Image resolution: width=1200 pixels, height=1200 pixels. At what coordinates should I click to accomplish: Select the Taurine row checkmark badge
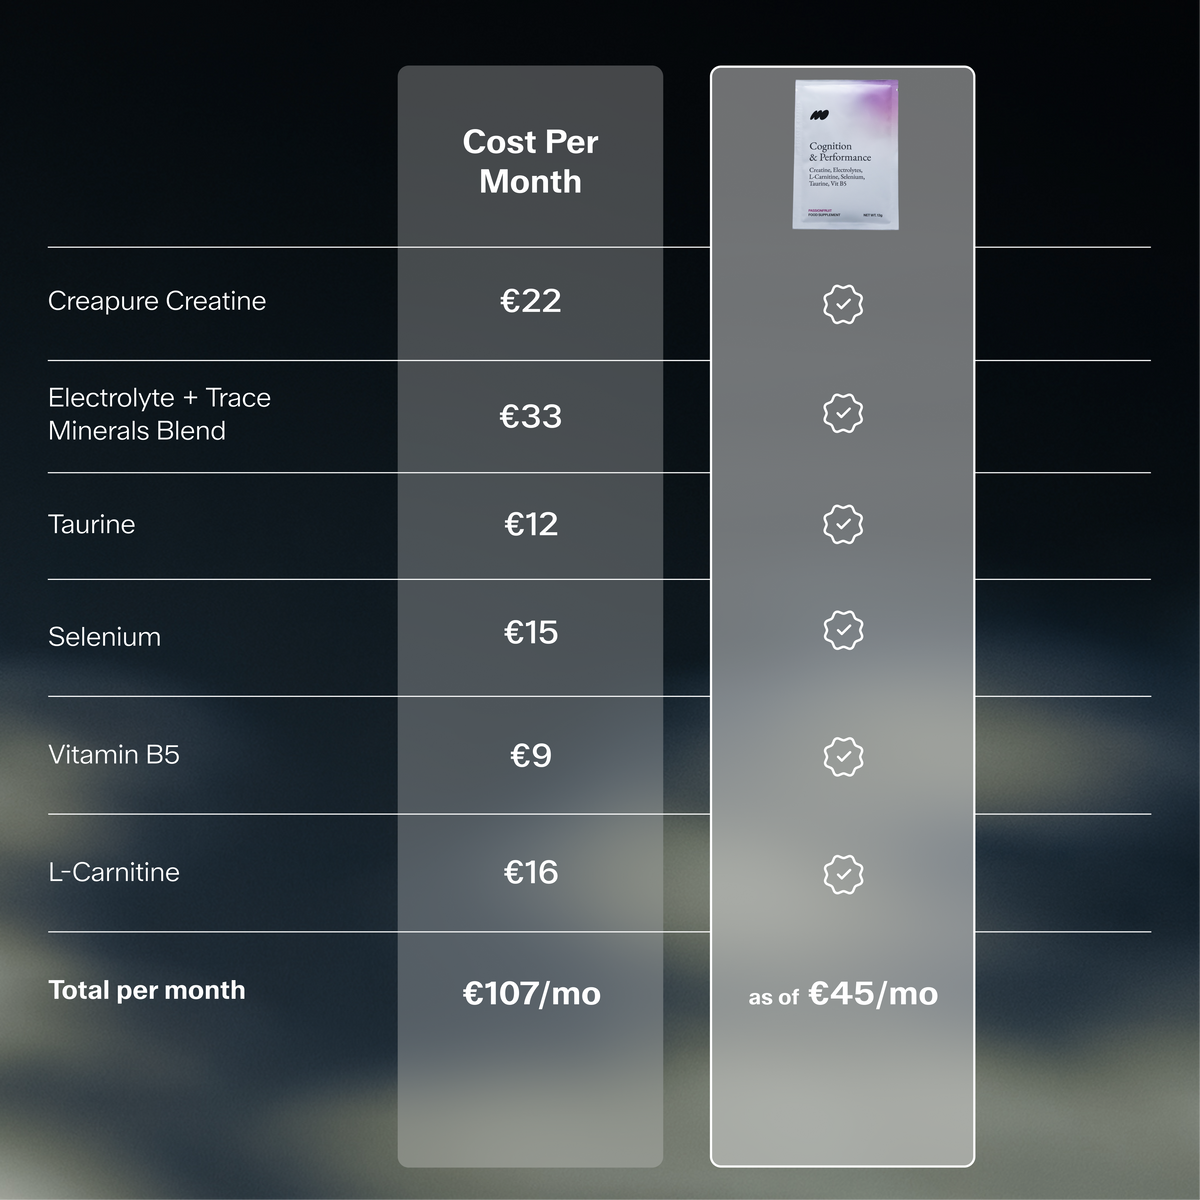843,524
